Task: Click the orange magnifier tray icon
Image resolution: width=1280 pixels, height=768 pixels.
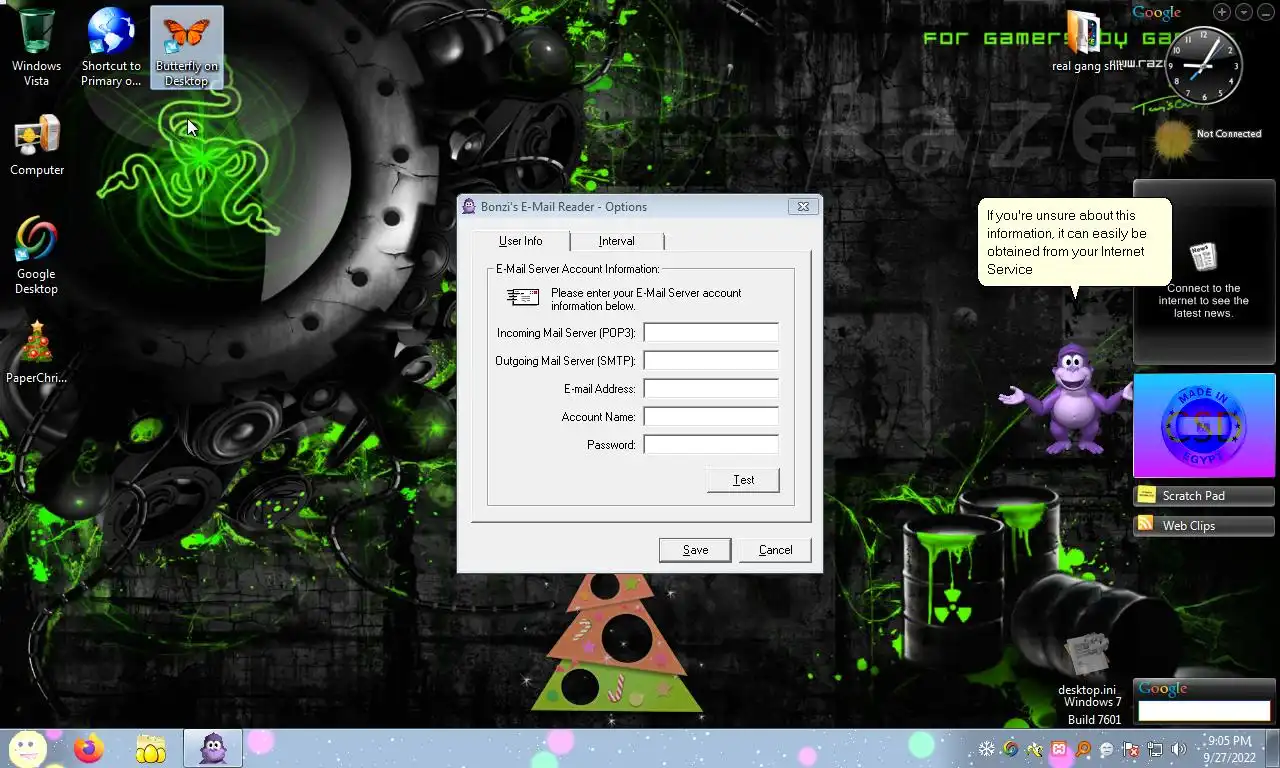Action: point(1083,749)
